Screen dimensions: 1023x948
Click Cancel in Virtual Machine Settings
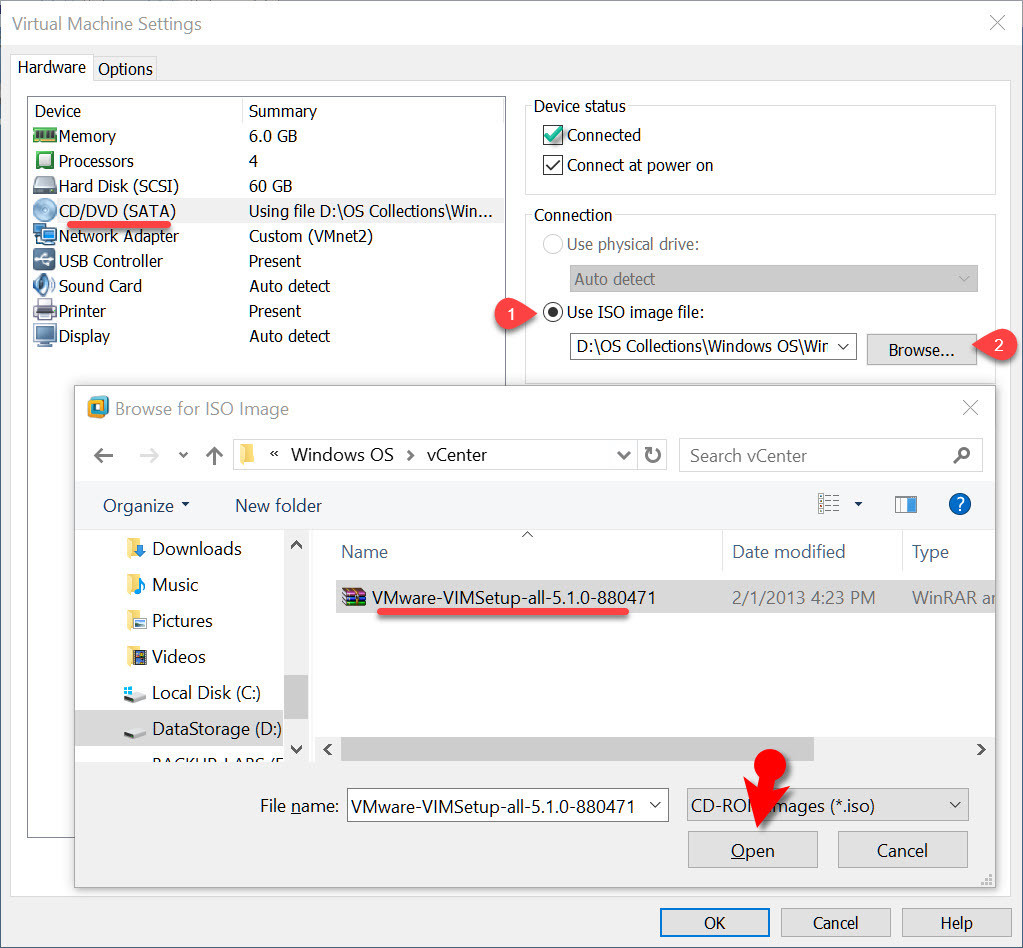835,923
